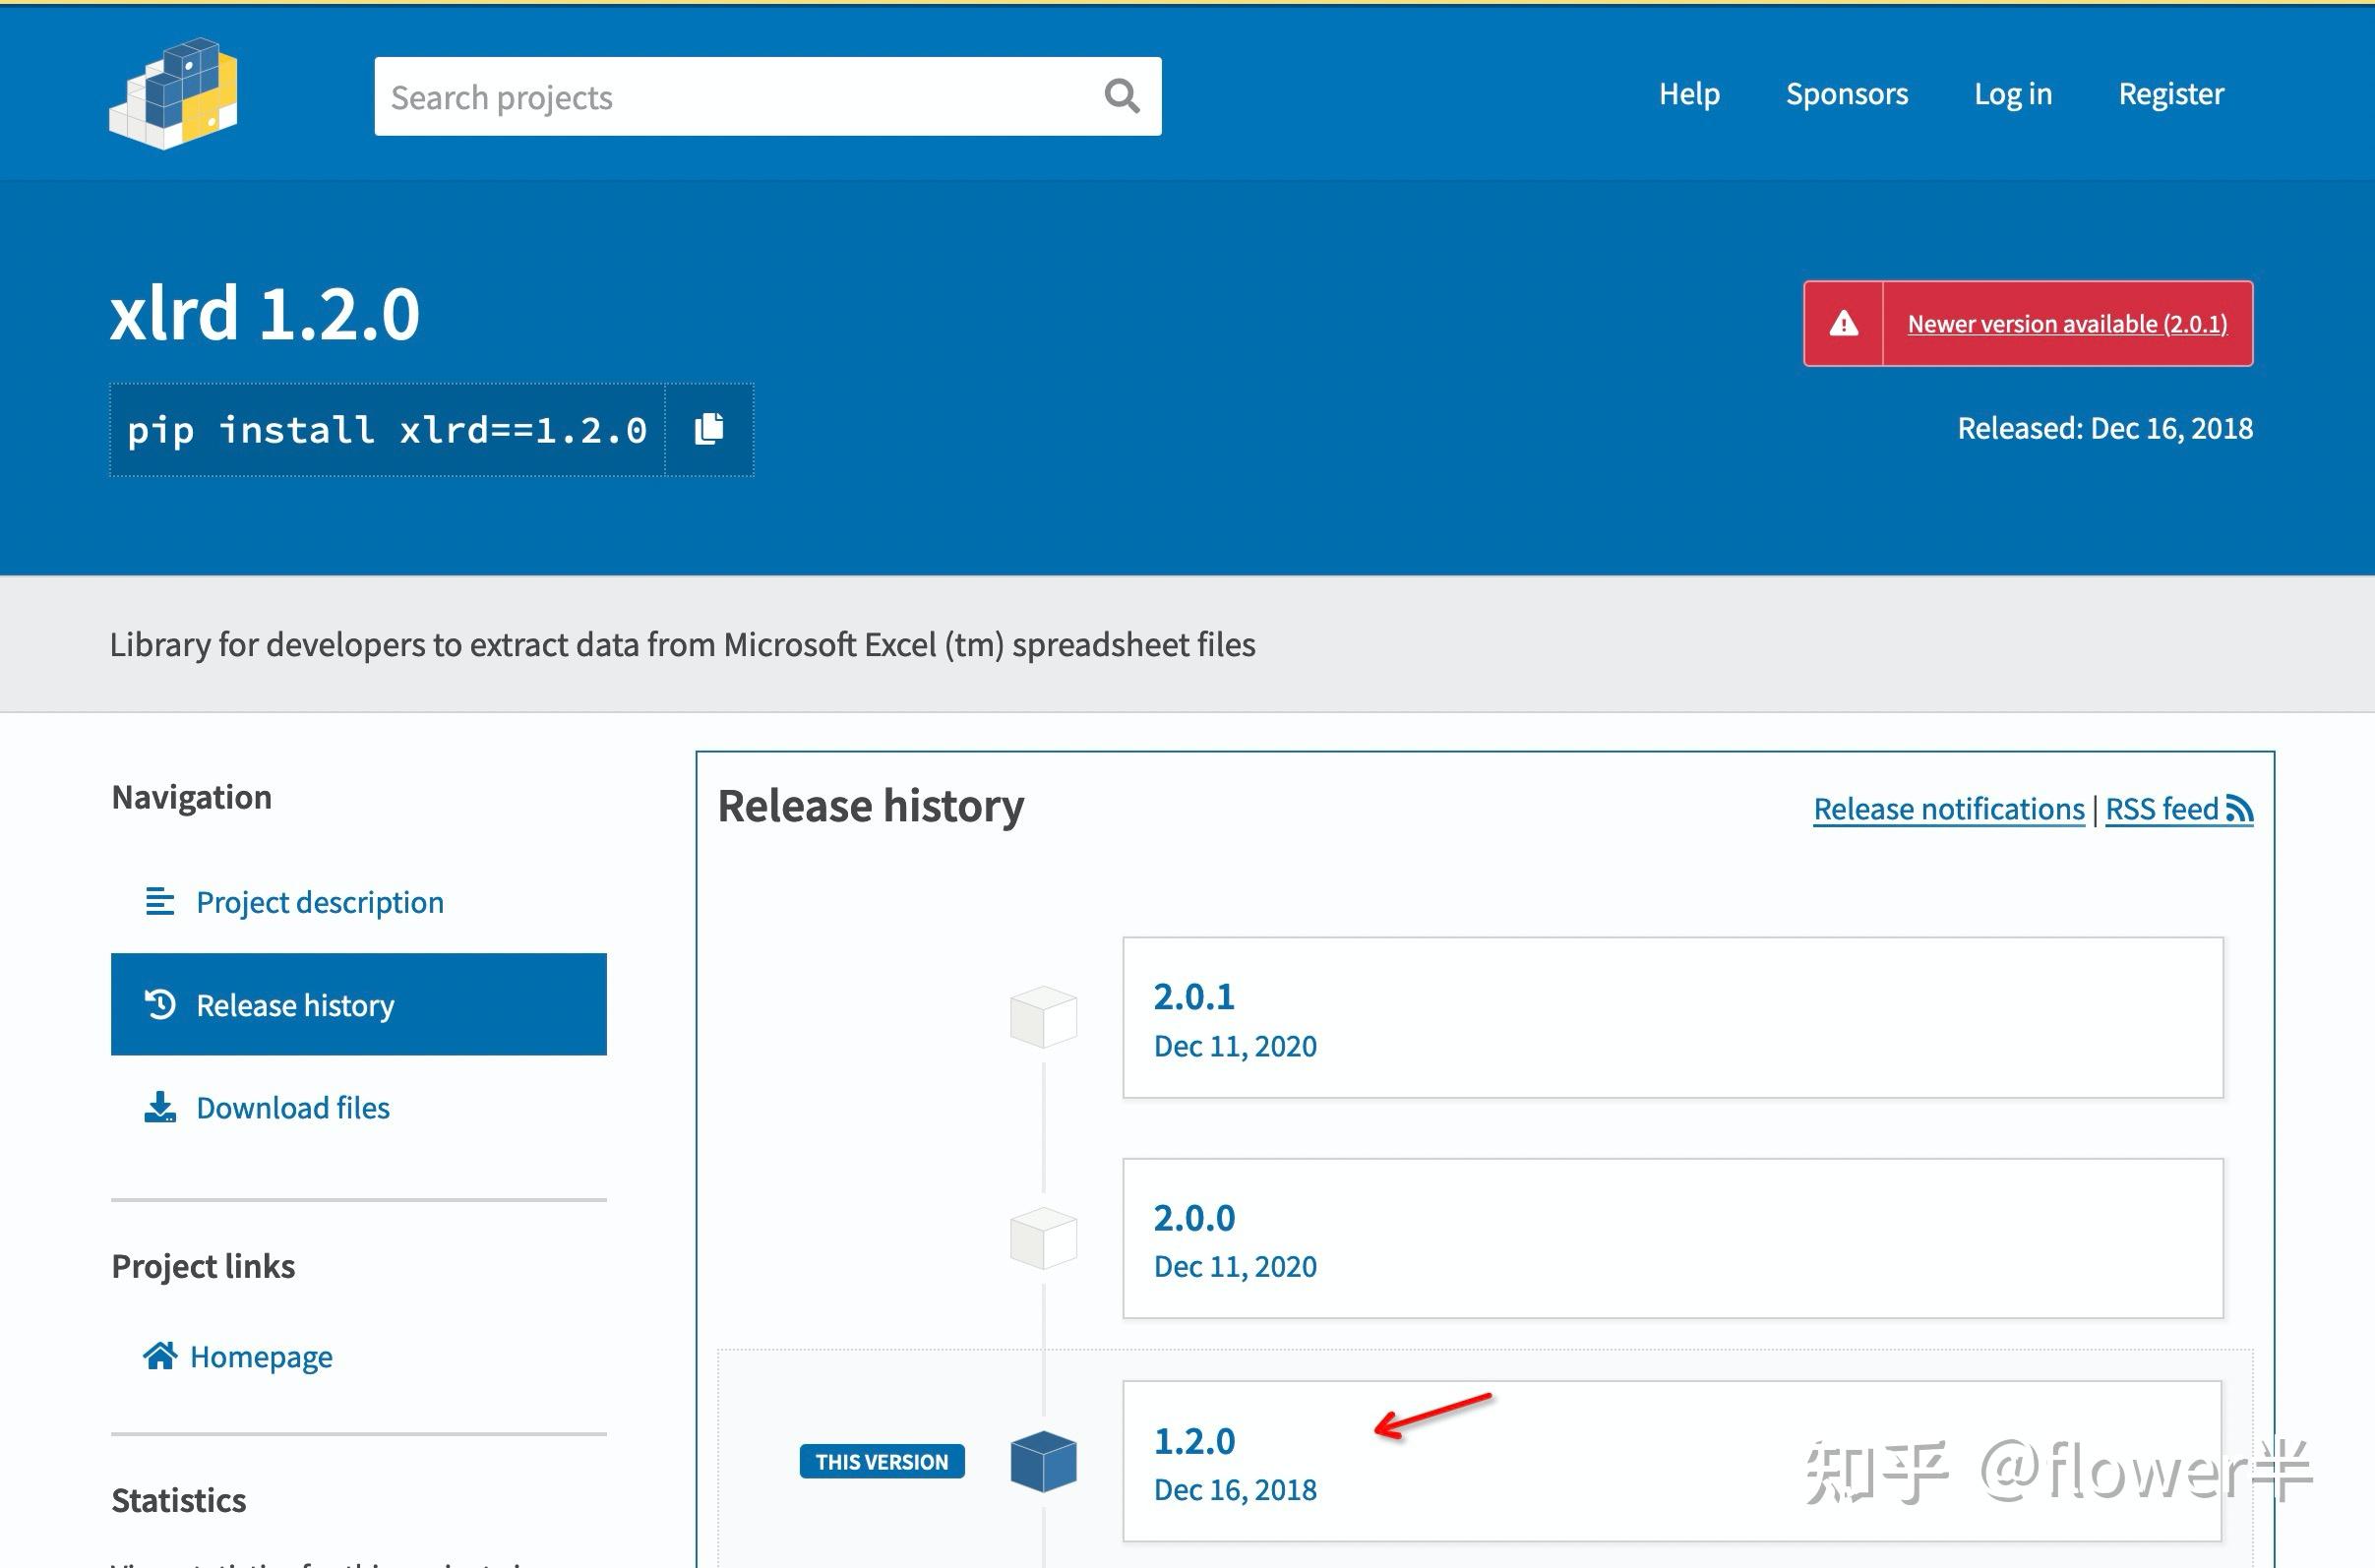Click the Download files arrow icon
The height and width of the screenshot is (1568, 2375).
[160, 1107]
